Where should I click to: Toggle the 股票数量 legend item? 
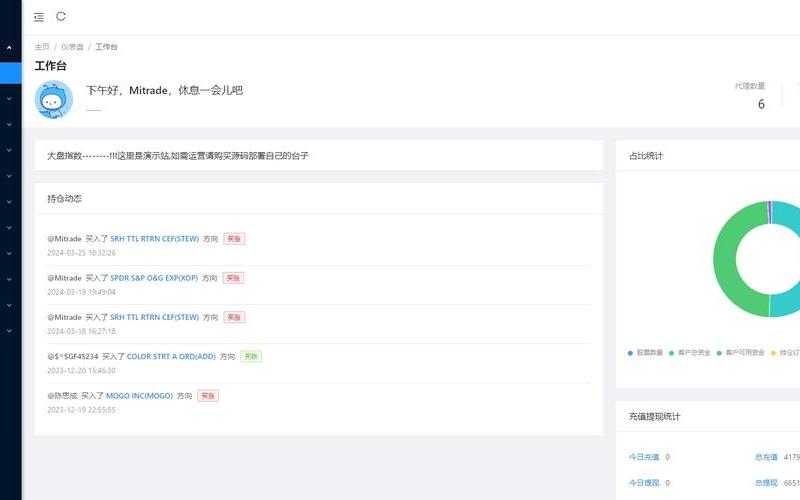[x=645, y=353]
